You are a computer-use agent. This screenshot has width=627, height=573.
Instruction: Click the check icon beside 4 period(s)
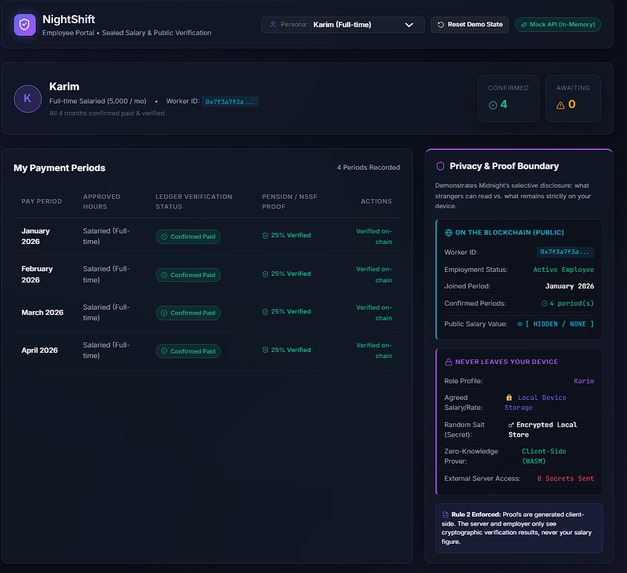click(x=544, y=303)
